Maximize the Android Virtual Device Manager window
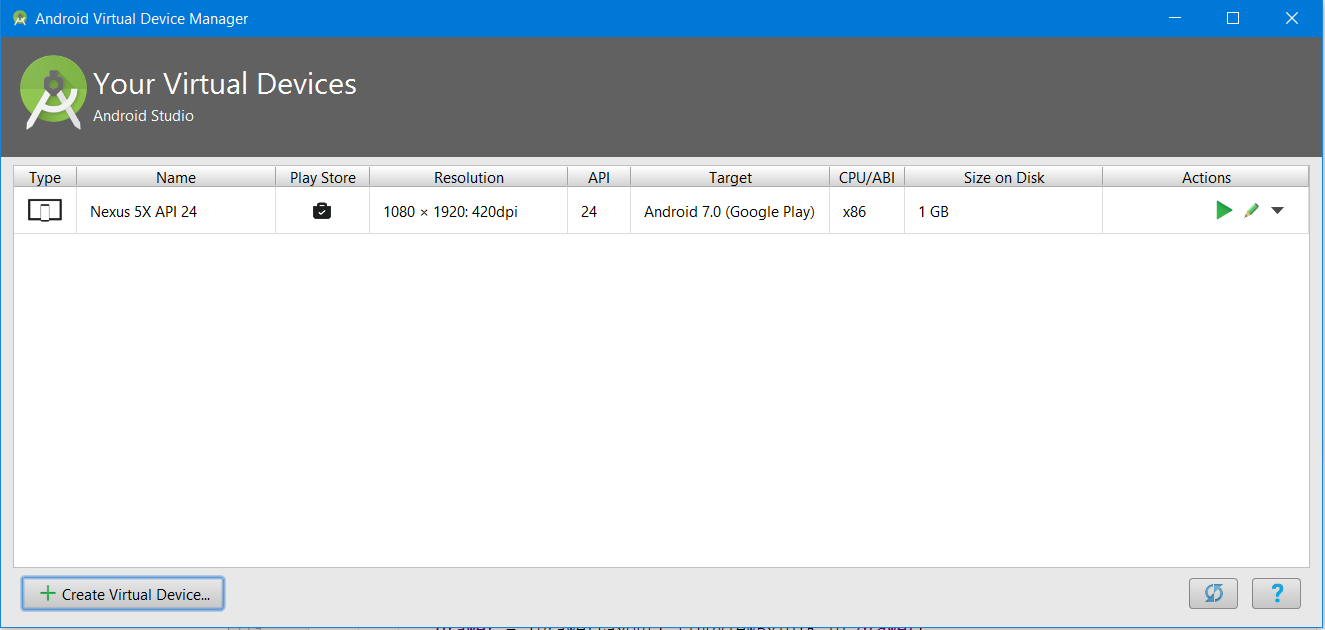 tap(1233, 18)
